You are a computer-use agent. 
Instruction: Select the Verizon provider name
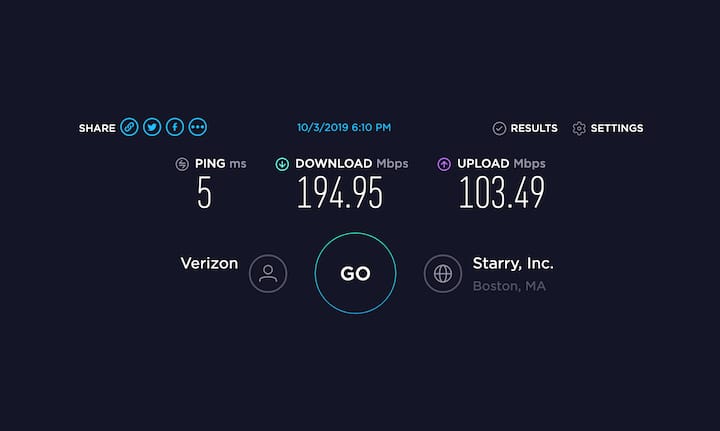[x=209, y=263]
